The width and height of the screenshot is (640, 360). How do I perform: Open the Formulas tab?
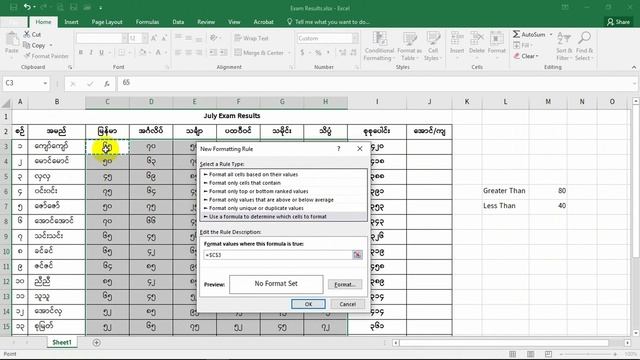[x=147, y=22]
